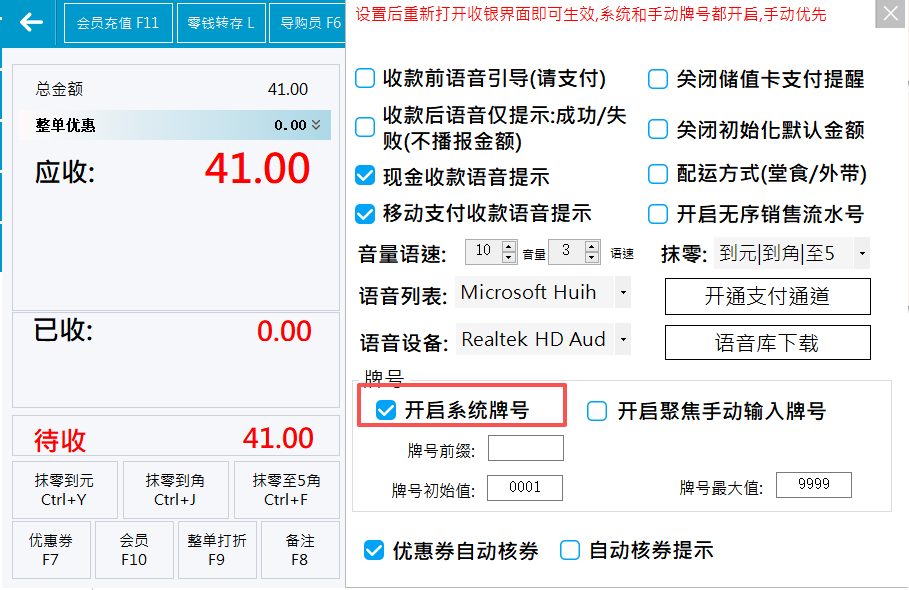Screen dimensions: 909x590
Task: Expand the 整单优惠 double chevron
Action: point(316,125)
